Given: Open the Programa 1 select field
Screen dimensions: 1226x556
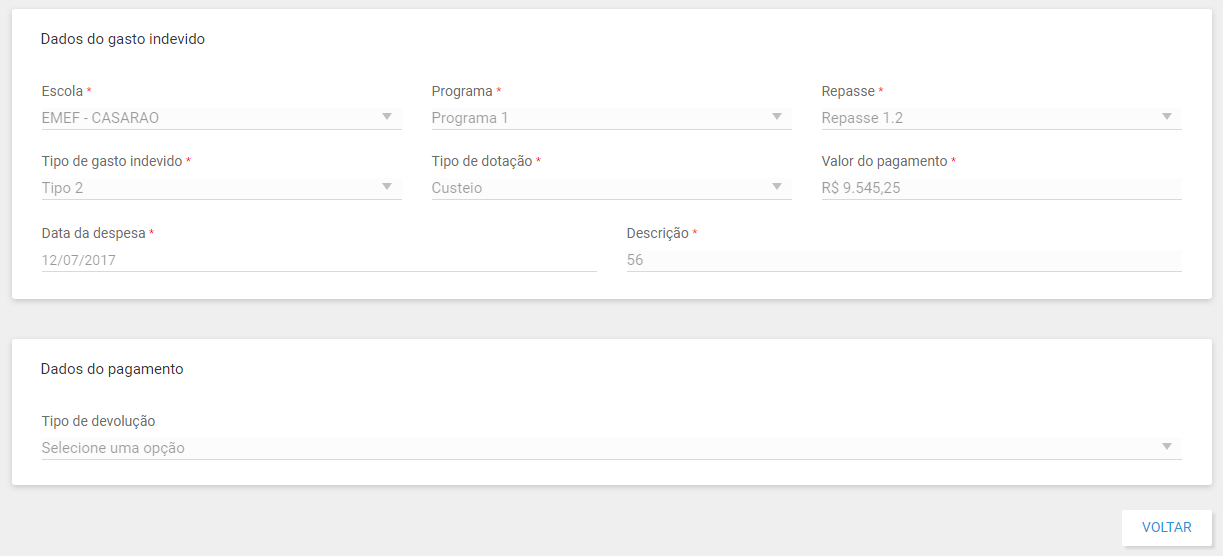Looking at the screenshot, I should [x=611, y=118].
